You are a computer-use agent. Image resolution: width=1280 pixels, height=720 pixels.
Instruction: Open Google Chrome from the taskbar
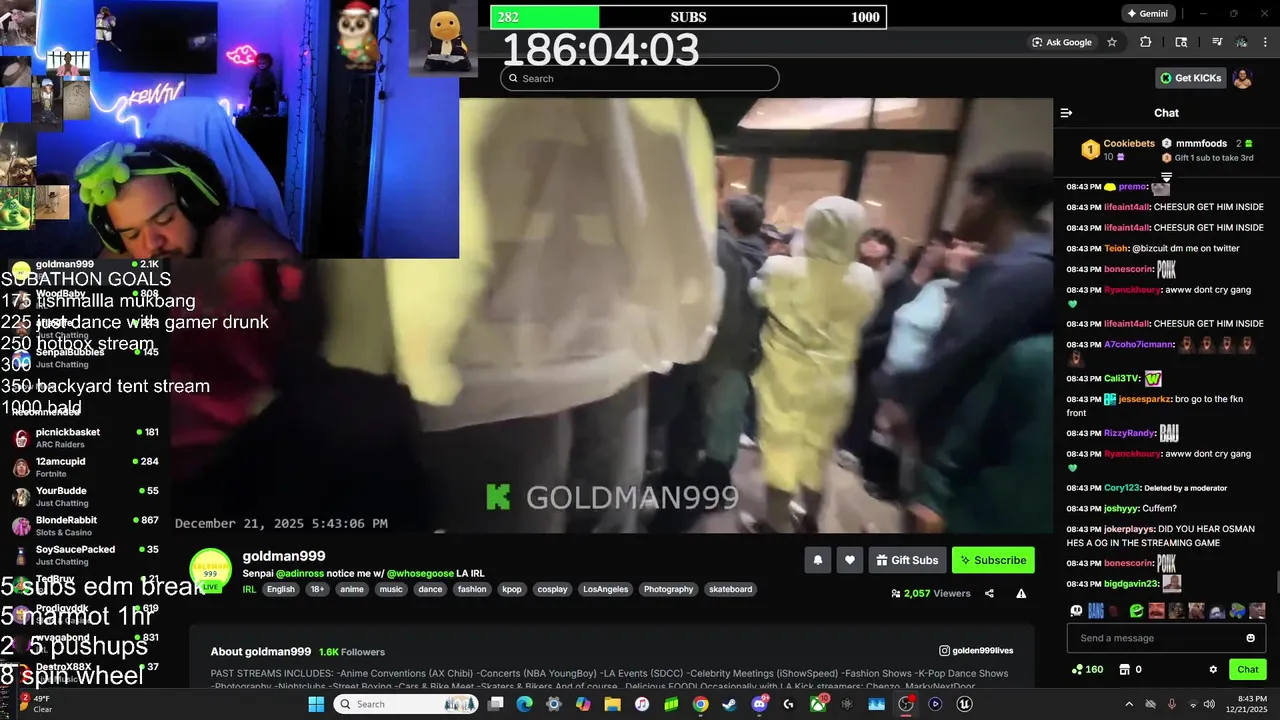pyautogui.click(x=700, y=704)
